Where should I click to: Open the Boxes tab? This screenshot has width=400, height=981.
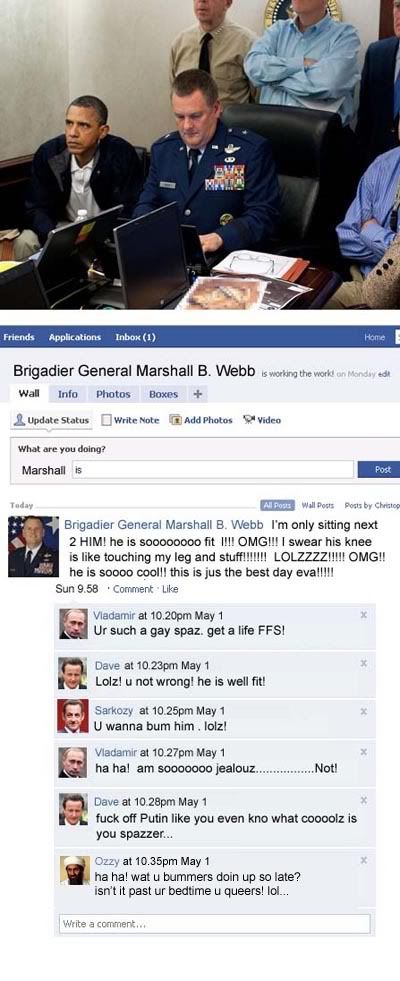(163, 394)
